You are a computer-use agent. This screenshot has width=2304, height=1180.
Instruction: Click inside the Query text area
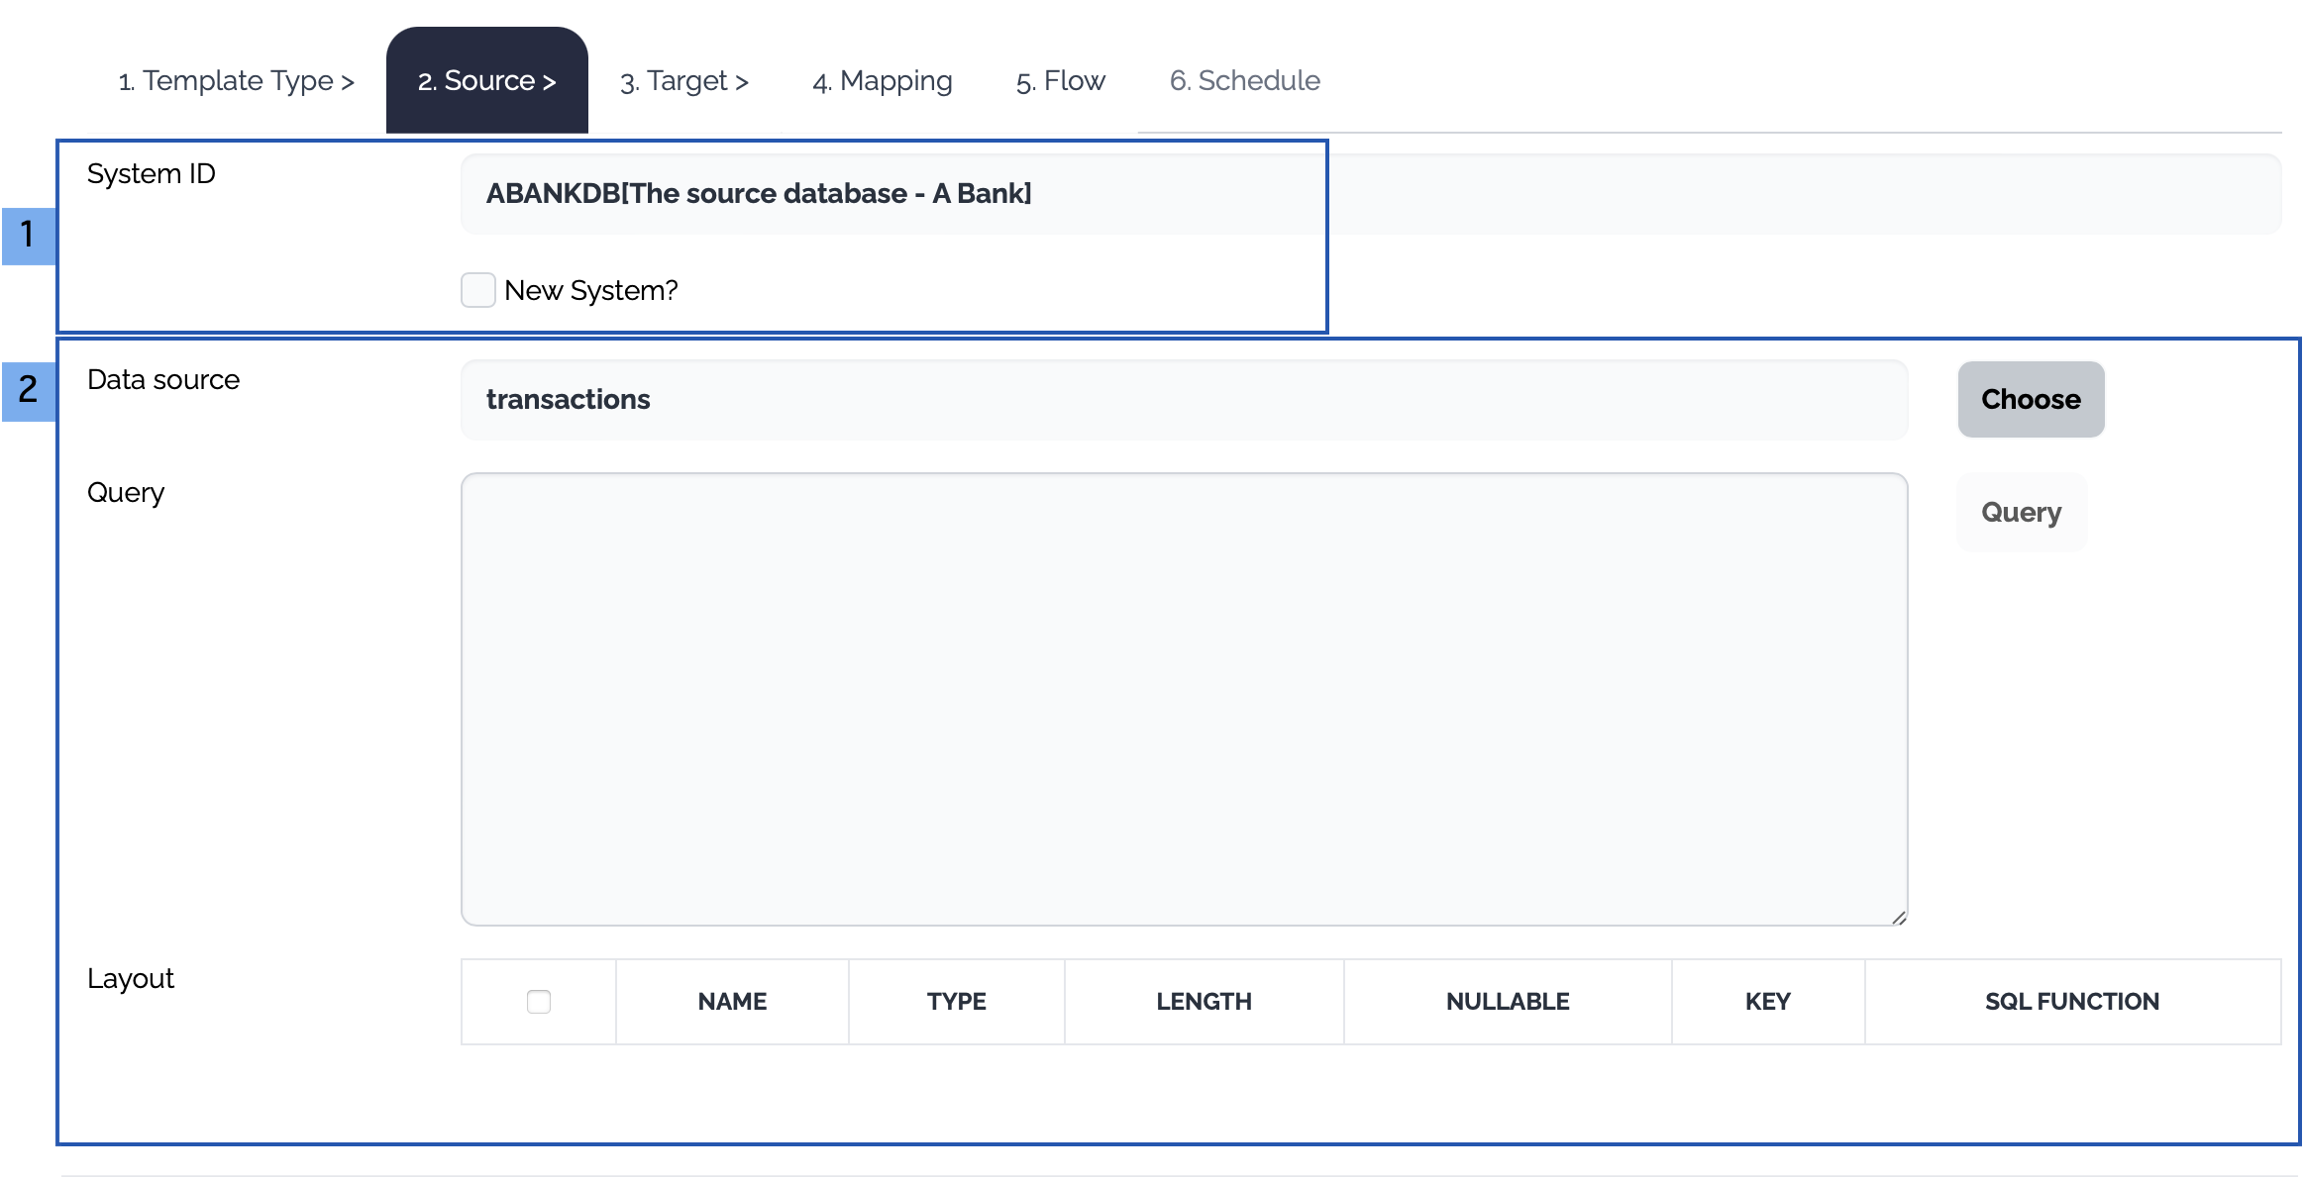(x=1184, y=699)
